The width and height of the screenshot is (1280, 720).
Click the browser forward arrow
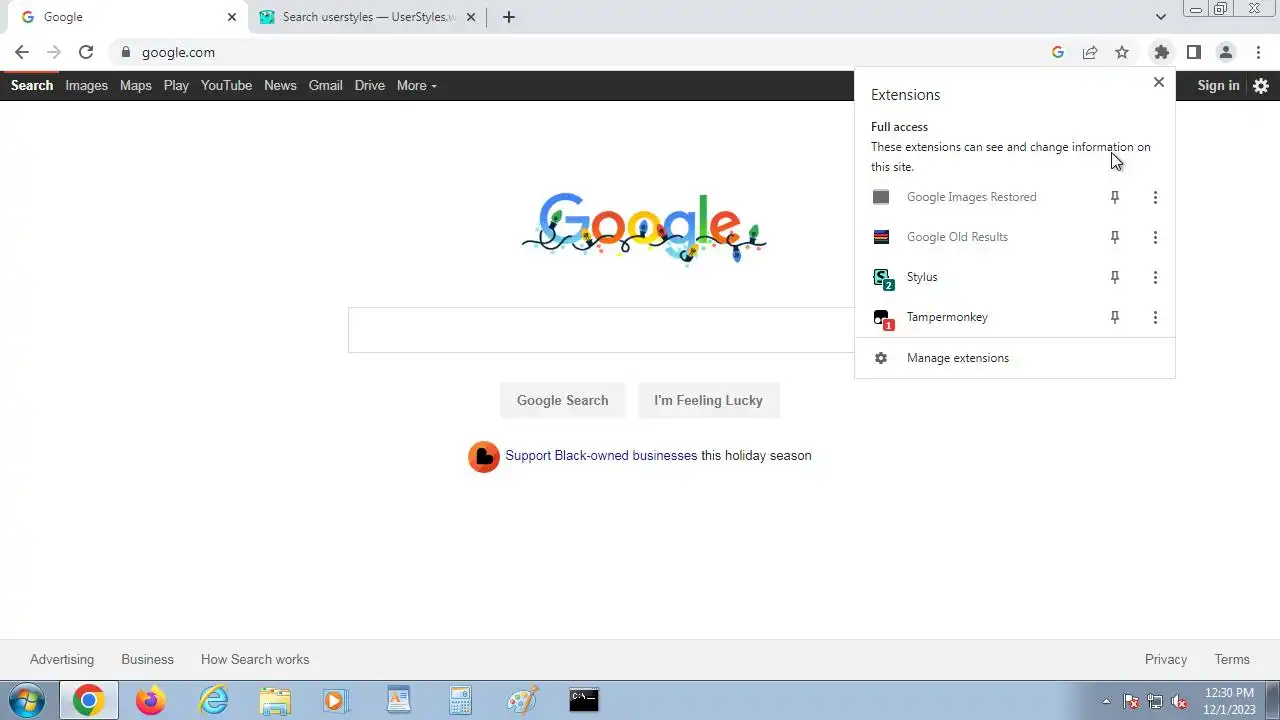[x=54, y=52]
